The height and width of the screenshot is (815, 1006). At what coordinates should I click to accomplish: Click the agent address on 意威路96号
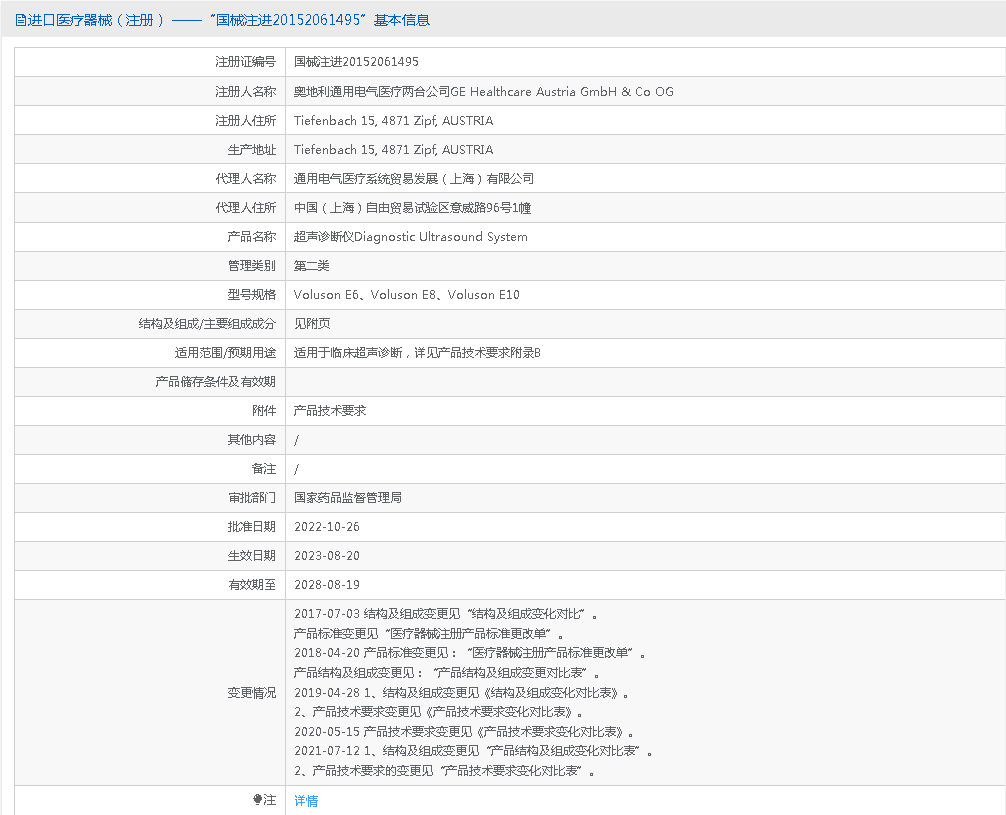pyautogui.click(x=410, y=208)
